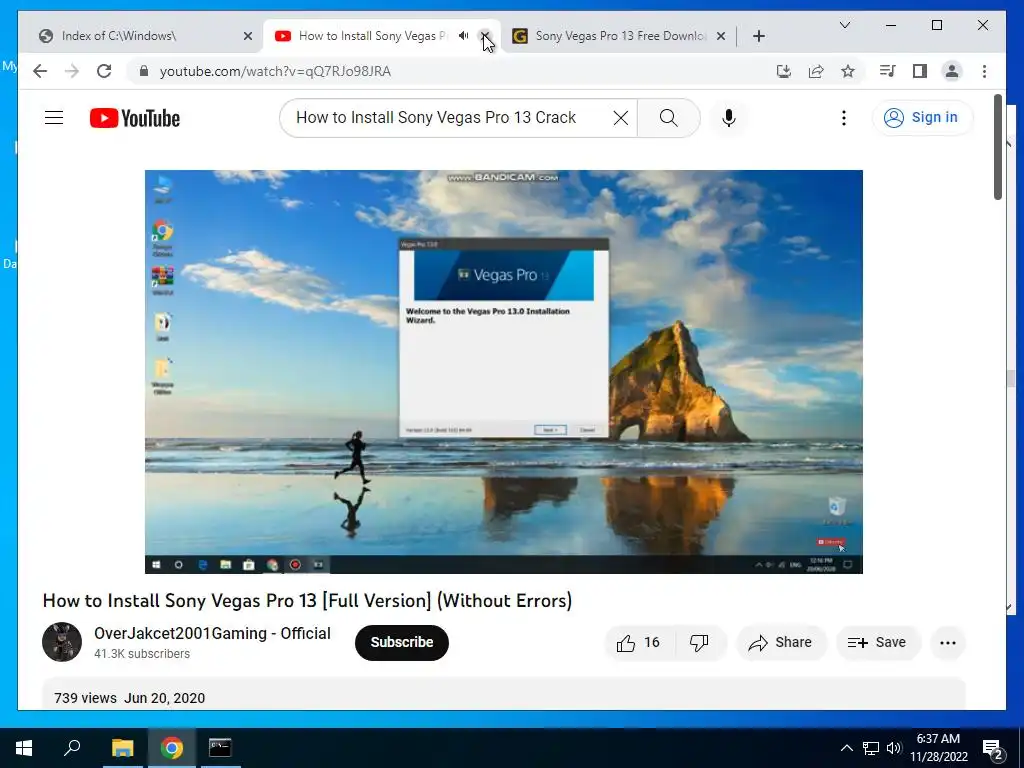This screenshot has width=1024, height=768.
Task: Open a new browser tab
Action: (x=758, y=36)
